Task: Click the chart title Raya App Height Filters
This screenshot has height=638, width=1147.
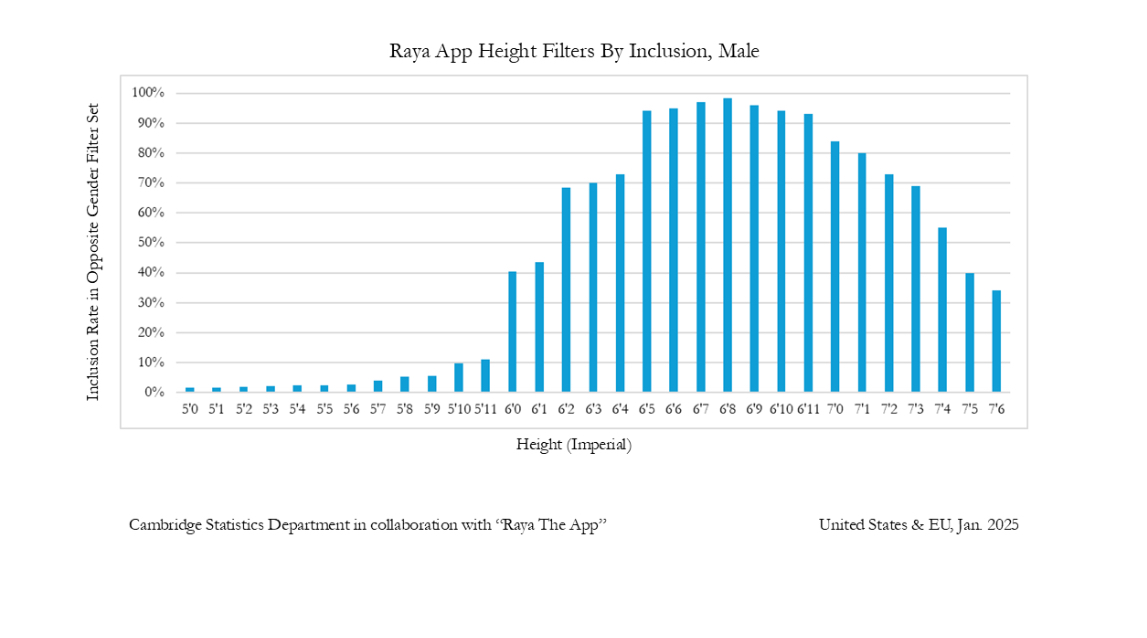Action: click(574, 51)
